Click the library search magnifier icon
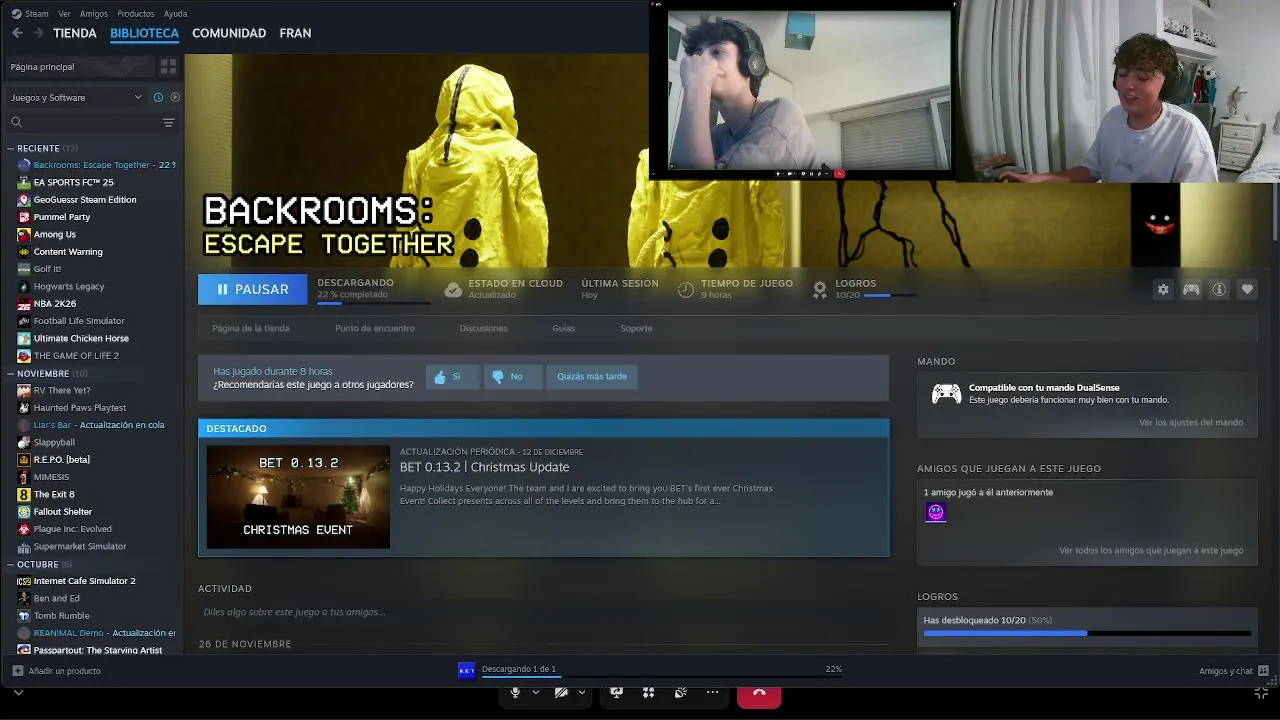This screenshot has width=1280, height=720. (x=16, y=122)
